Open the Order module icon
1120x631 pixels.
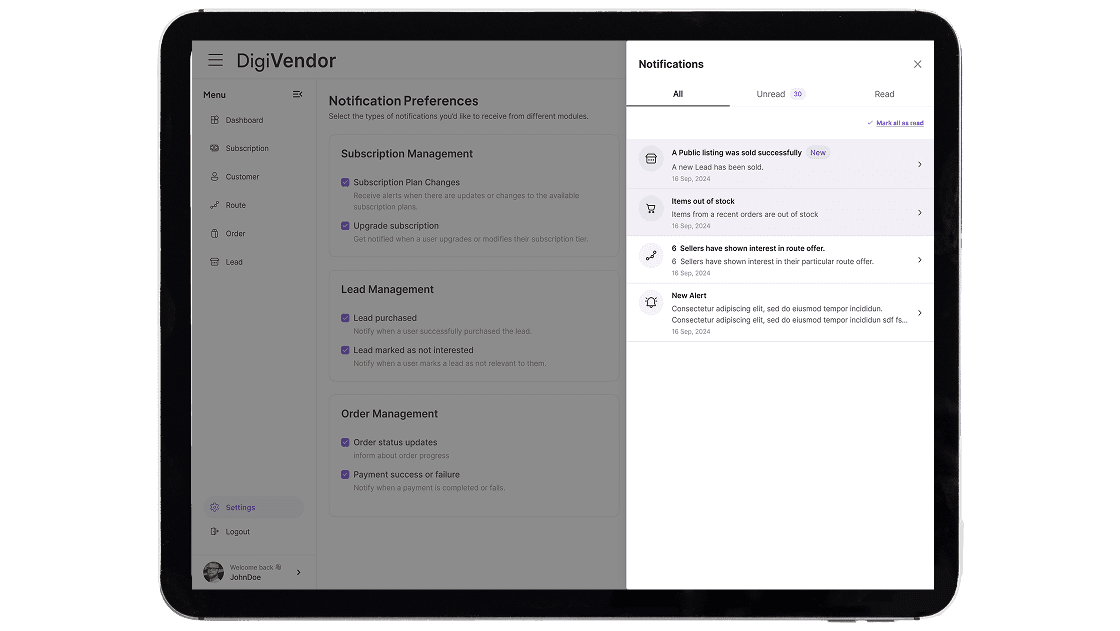pyautogui.click(x=214, y=233)
